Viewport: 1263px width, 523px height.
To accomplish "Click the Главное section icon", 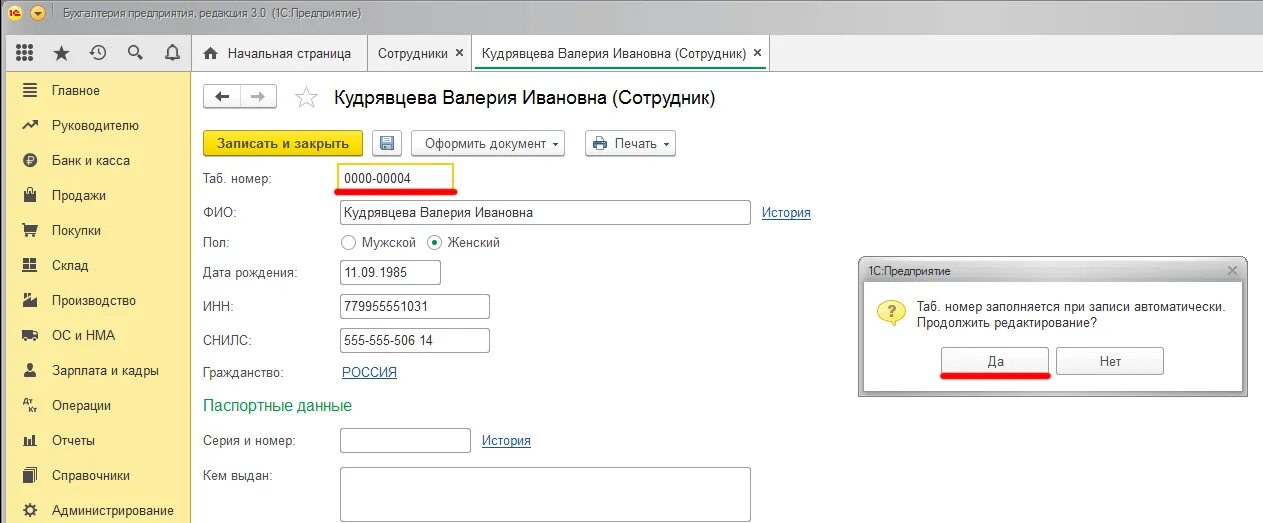I will tap(30, 90).
